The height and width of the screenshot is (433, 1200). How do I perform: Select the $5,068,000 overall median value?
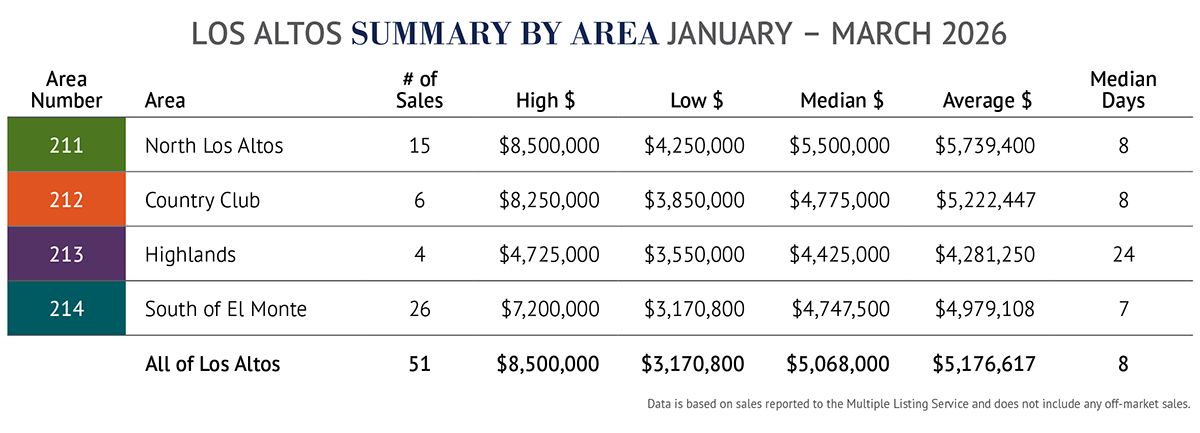pos(838,364)
